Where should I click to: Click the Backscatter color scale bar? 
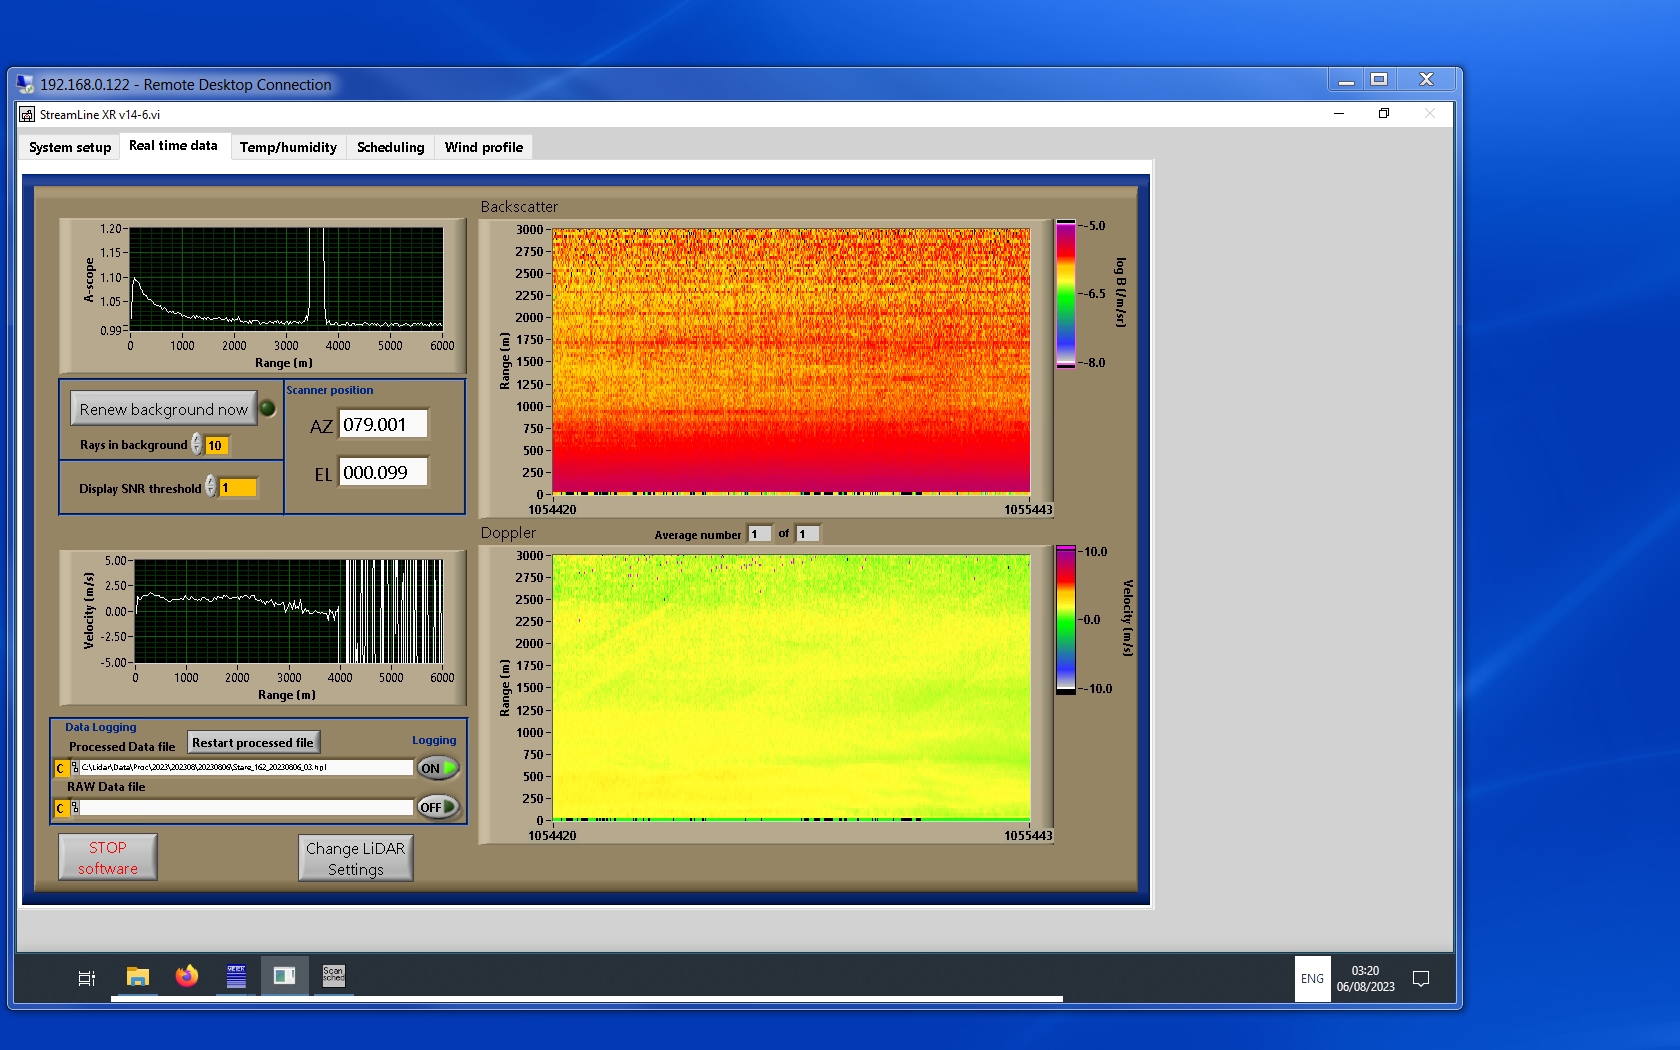click(1066, 294)
